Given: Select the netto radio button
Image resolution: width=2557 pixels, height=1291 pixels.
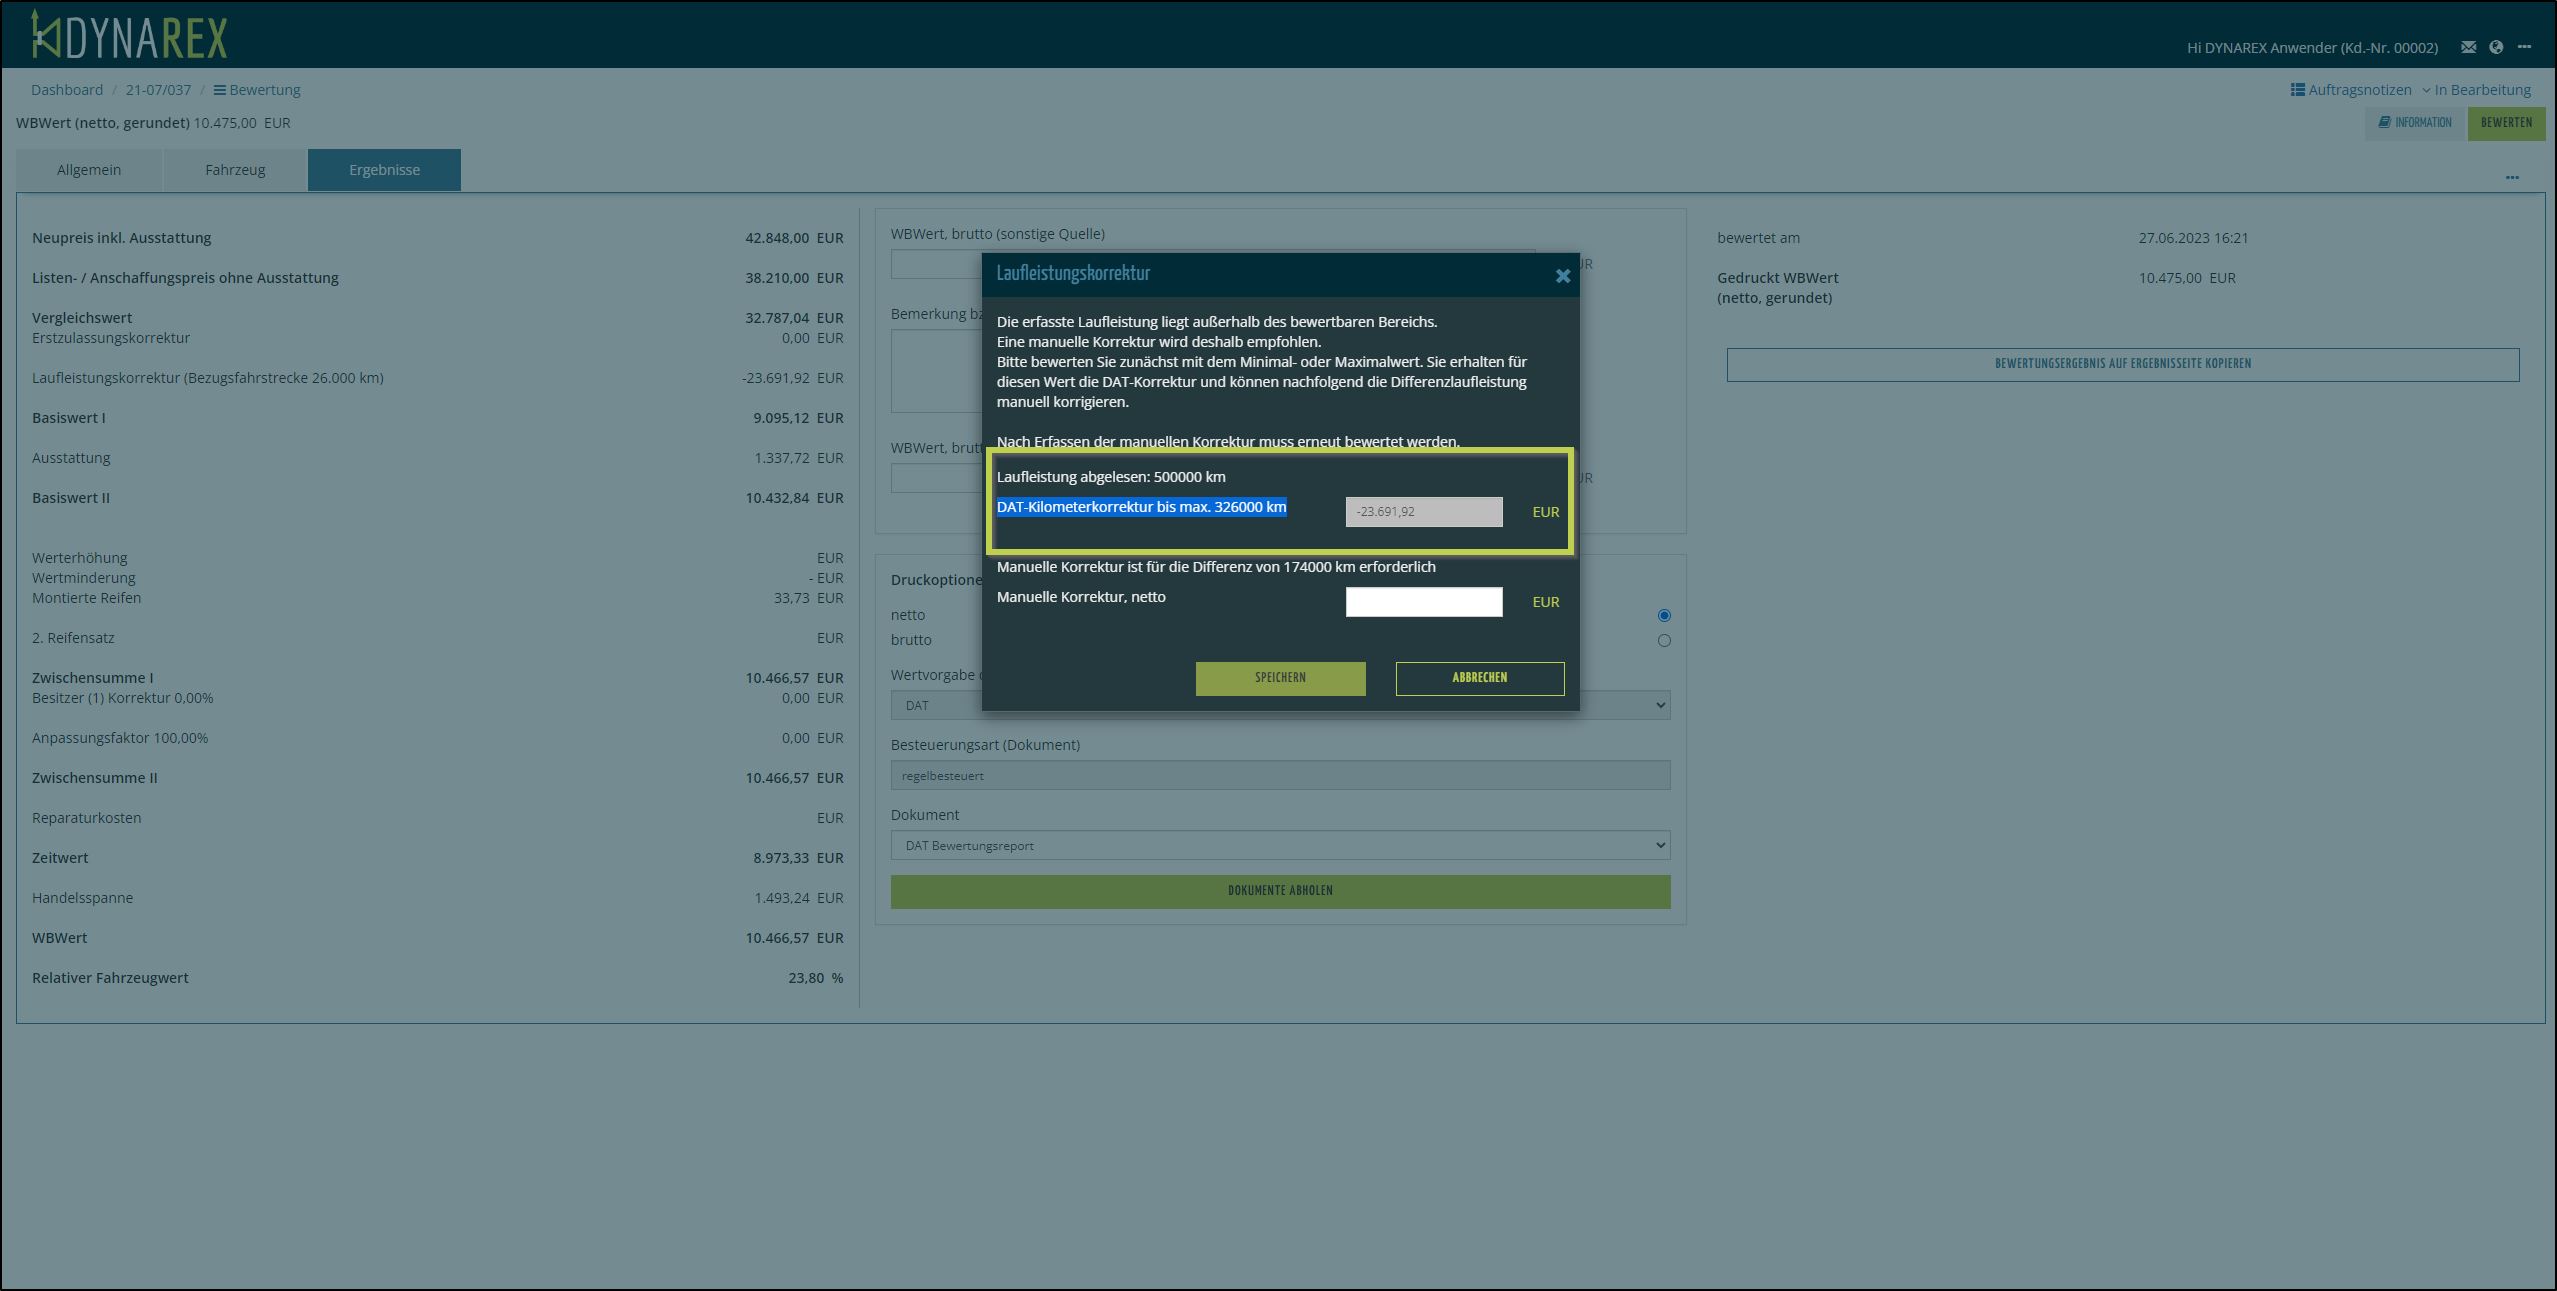Looking at the screenshot, I should click(1663, 615).
